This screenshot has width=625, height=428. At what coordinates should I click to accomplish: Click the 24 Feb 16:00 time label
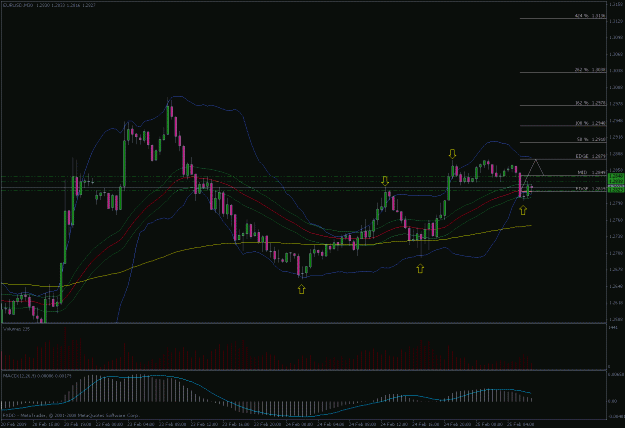(x=425, y=424)
